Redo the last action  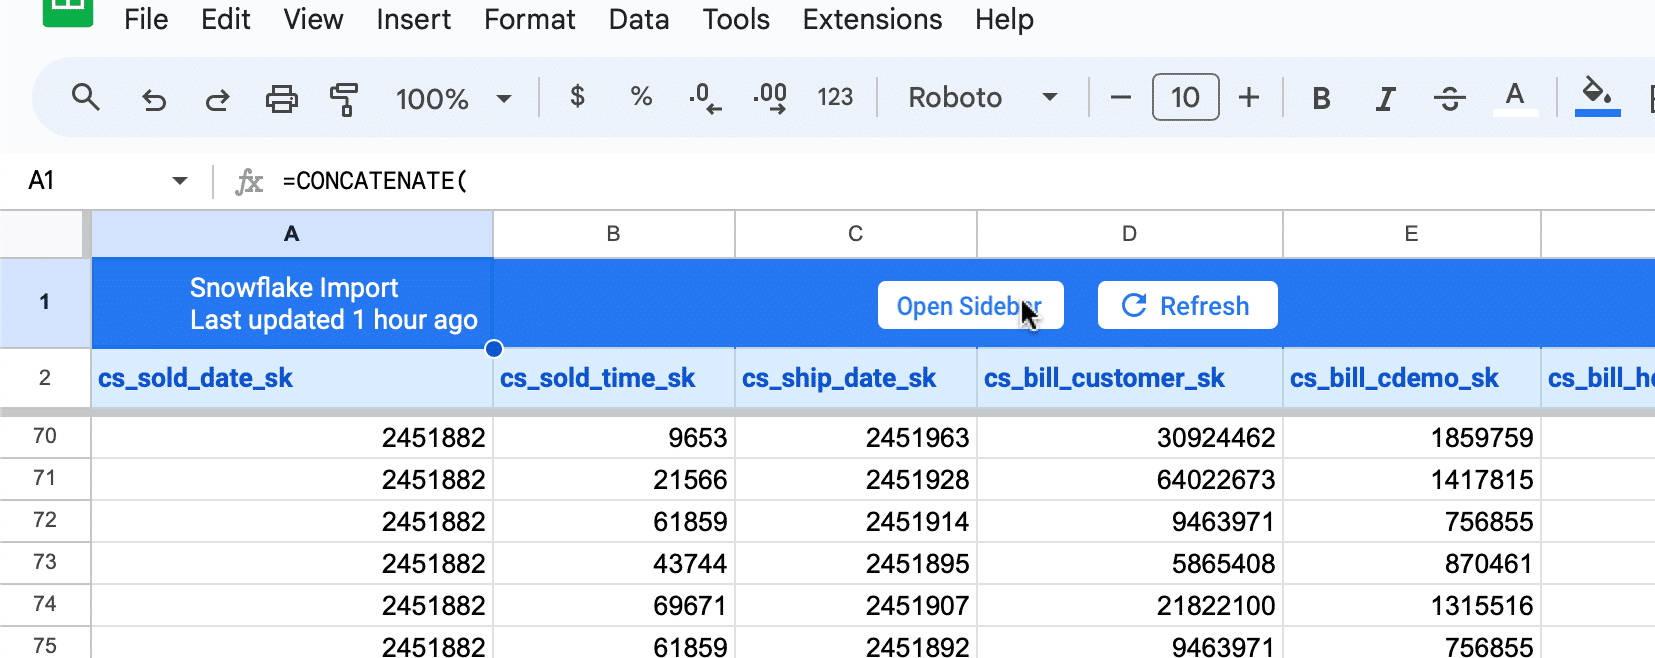pyautogui.click(x=217, y=98)
